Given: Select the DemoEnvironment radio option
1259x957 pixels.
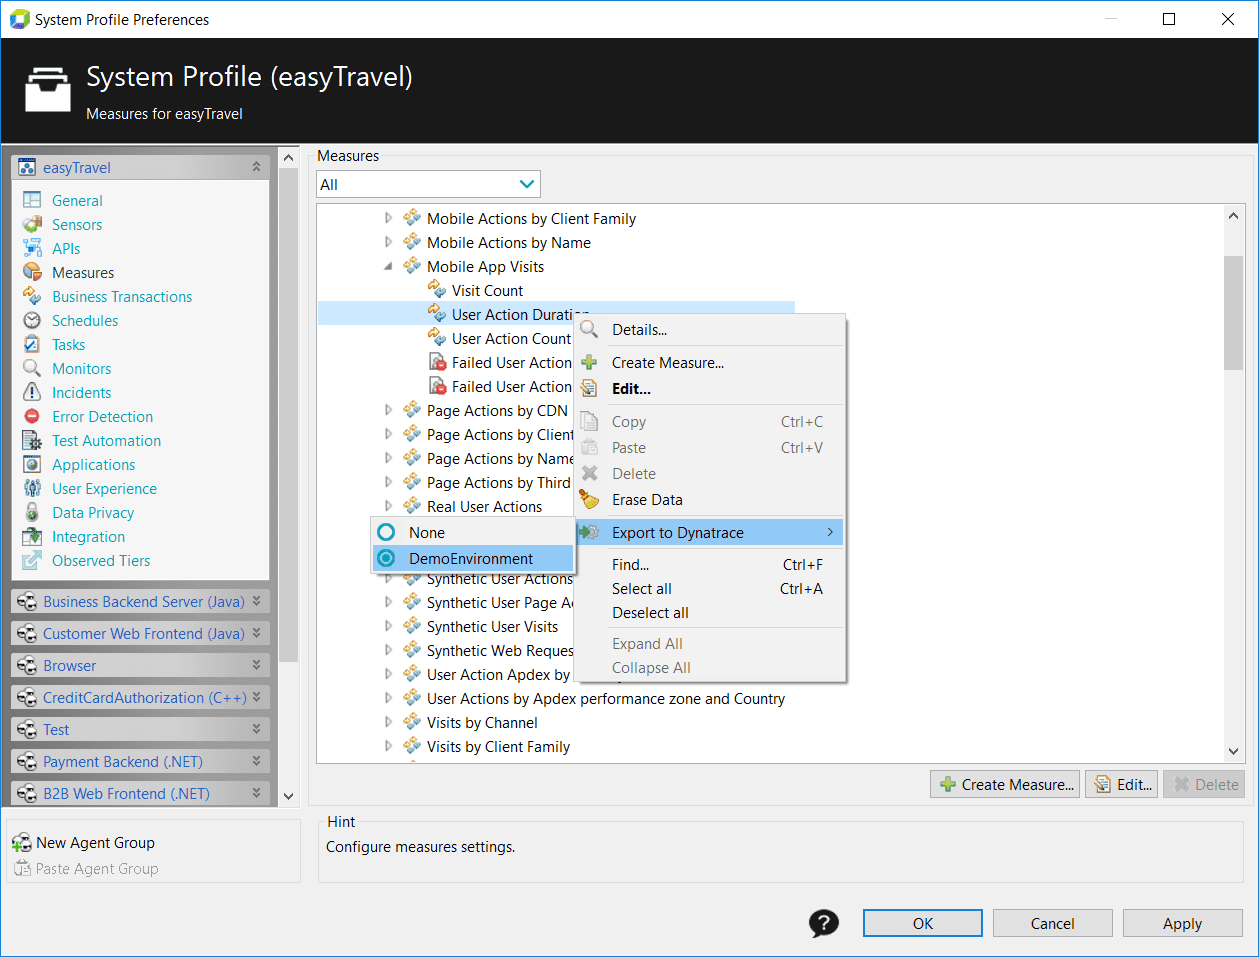Looking at the screenshot, I should pos(386,558).
